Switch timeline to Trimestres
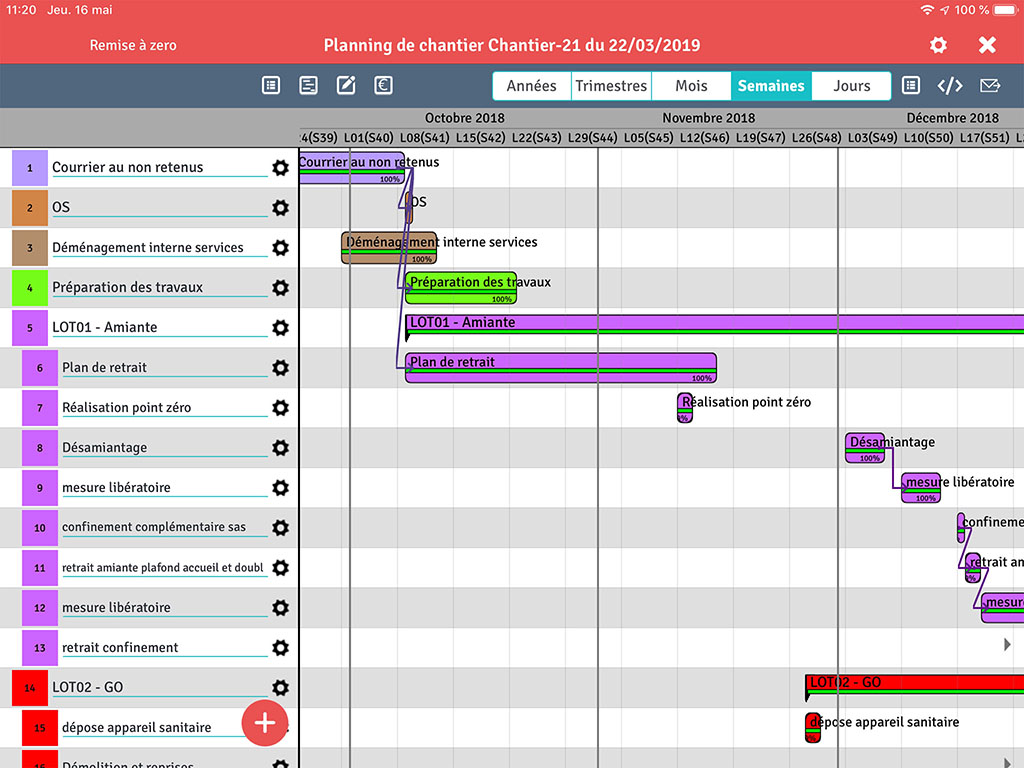Screen dimensions: 1024x768 [x=611, y=86]
